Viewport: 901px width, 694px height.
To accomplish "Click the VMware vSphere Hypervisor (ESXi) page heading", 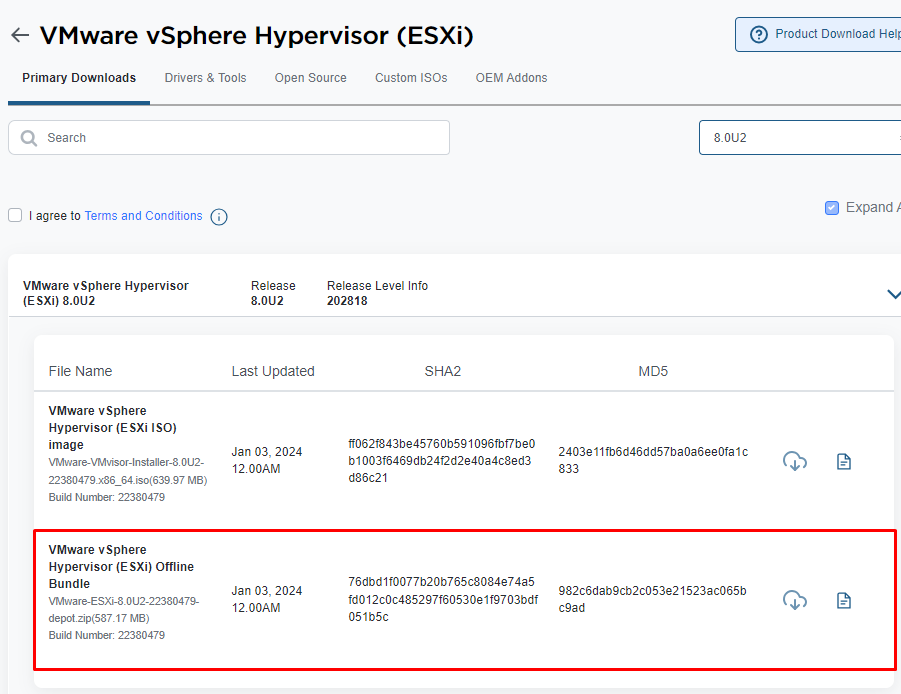I will coord(256,36).
